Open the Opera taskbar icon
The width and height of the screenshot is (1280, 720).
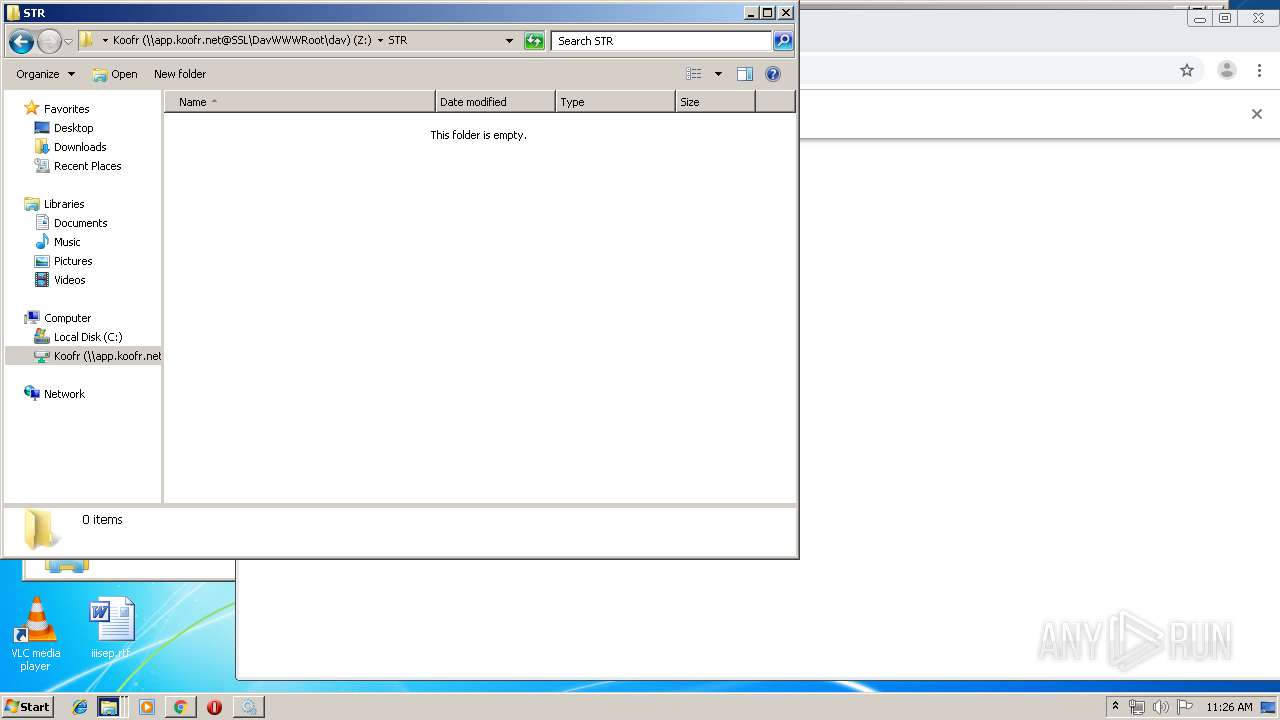(214, 707)
